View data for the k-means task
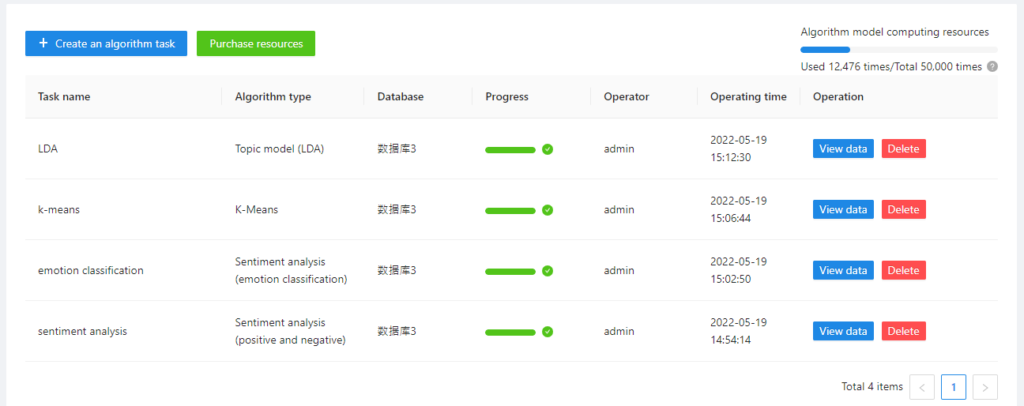The height and width of the screenshot is (406, 1024). click(843, 210)
